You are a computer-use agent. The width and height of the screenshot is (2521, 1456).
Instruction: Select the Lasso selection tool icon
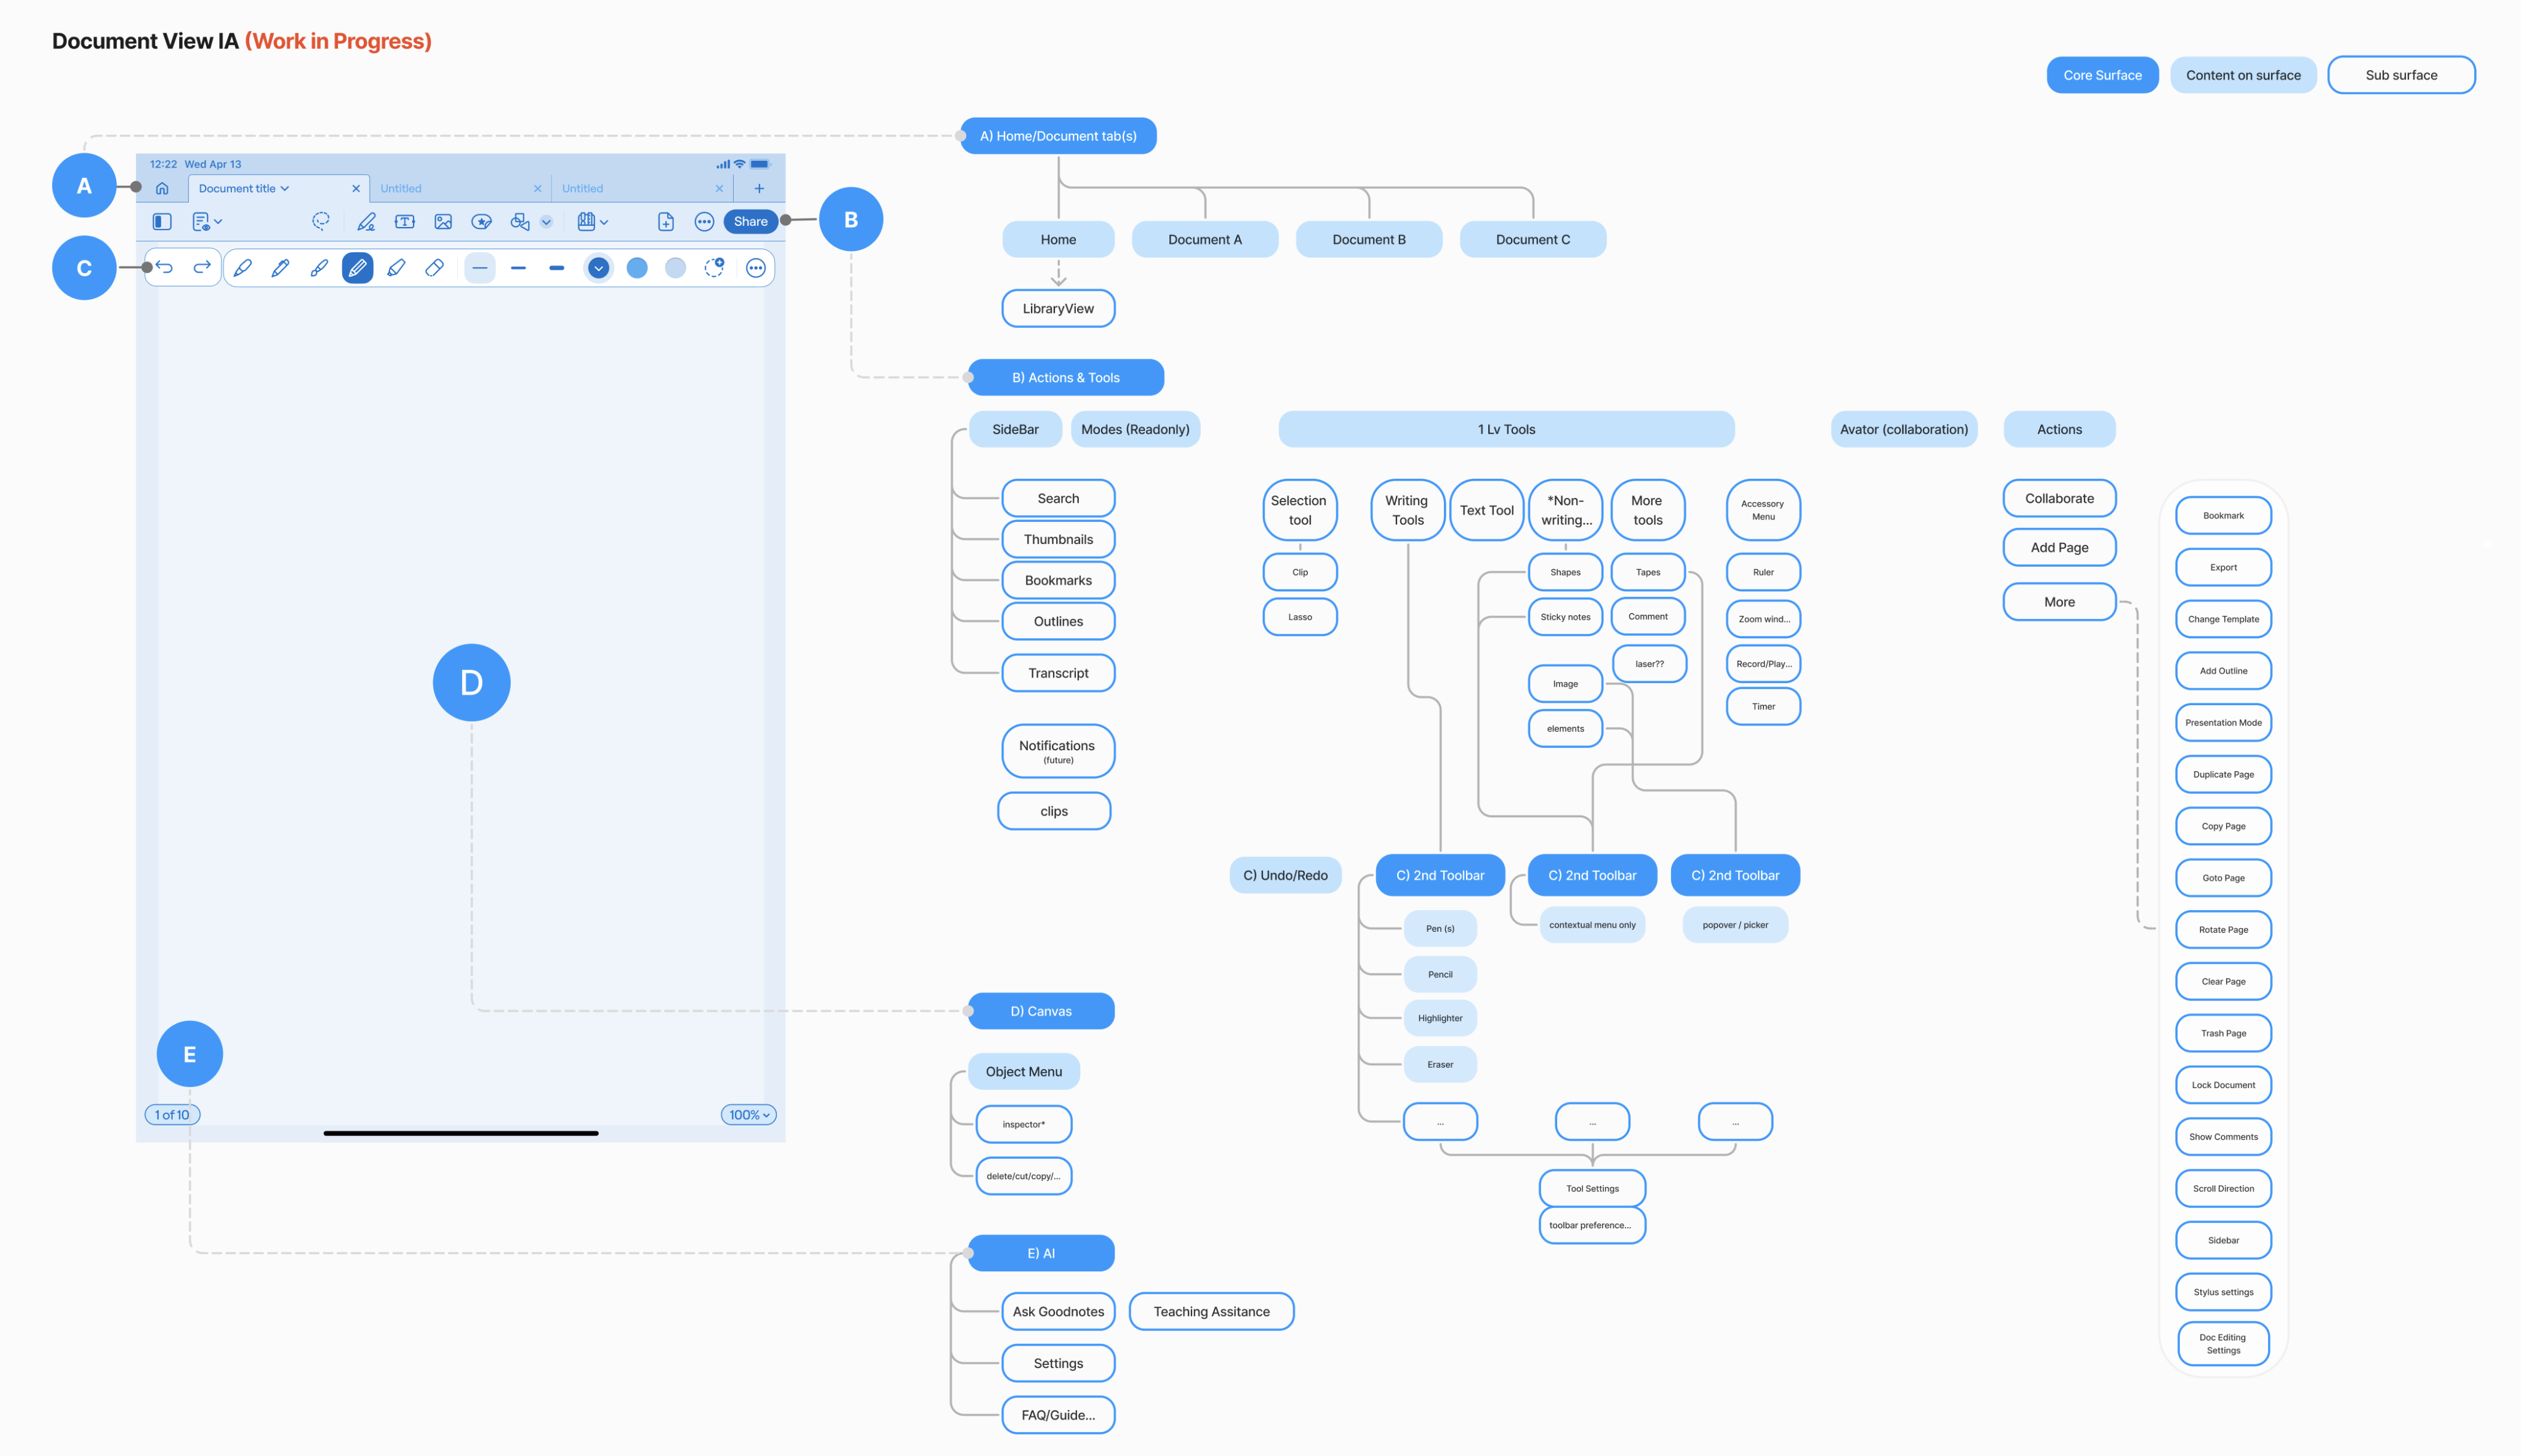[x=321, y=221]
